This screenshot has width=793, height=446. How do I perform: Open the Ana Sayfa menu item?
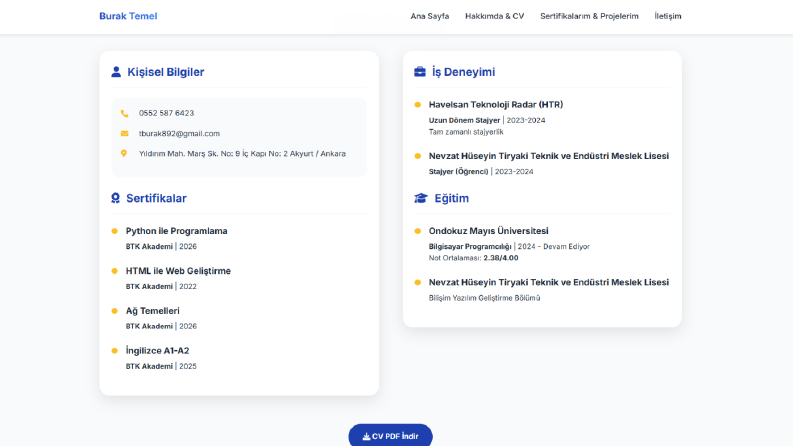coord(429,16)
